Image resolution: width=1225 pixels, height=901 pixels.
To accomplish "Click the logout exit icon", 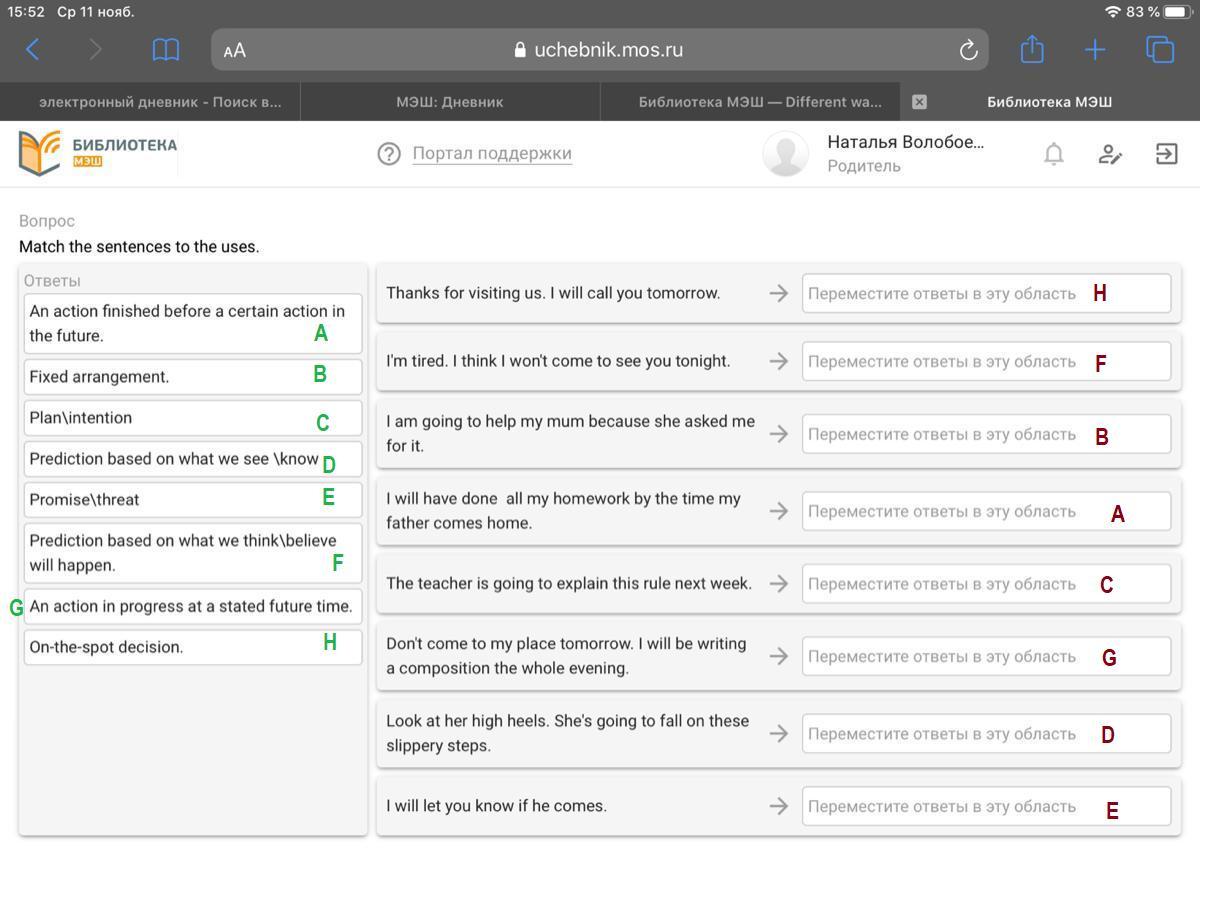I will 1166,154.
